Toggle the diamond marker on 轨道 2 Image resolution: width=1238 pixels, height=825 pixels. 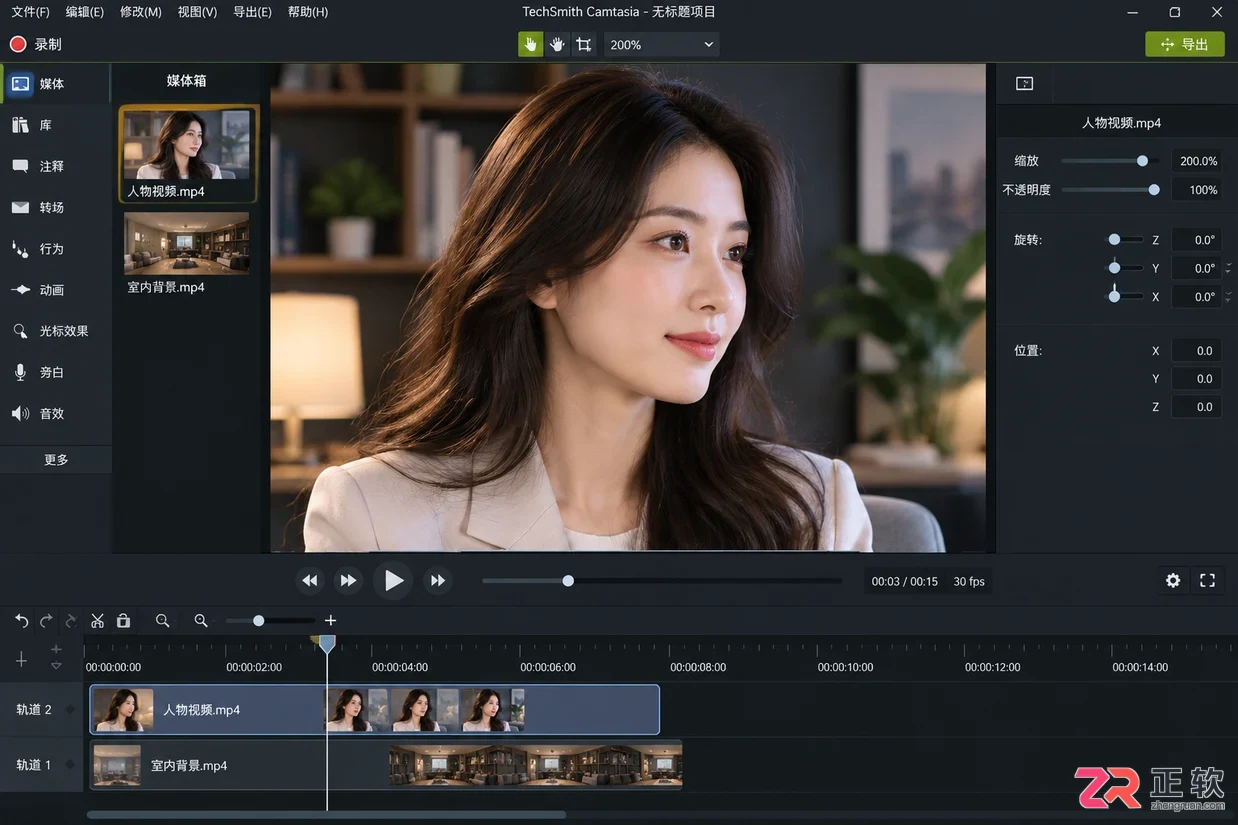(x=70, y=710)
